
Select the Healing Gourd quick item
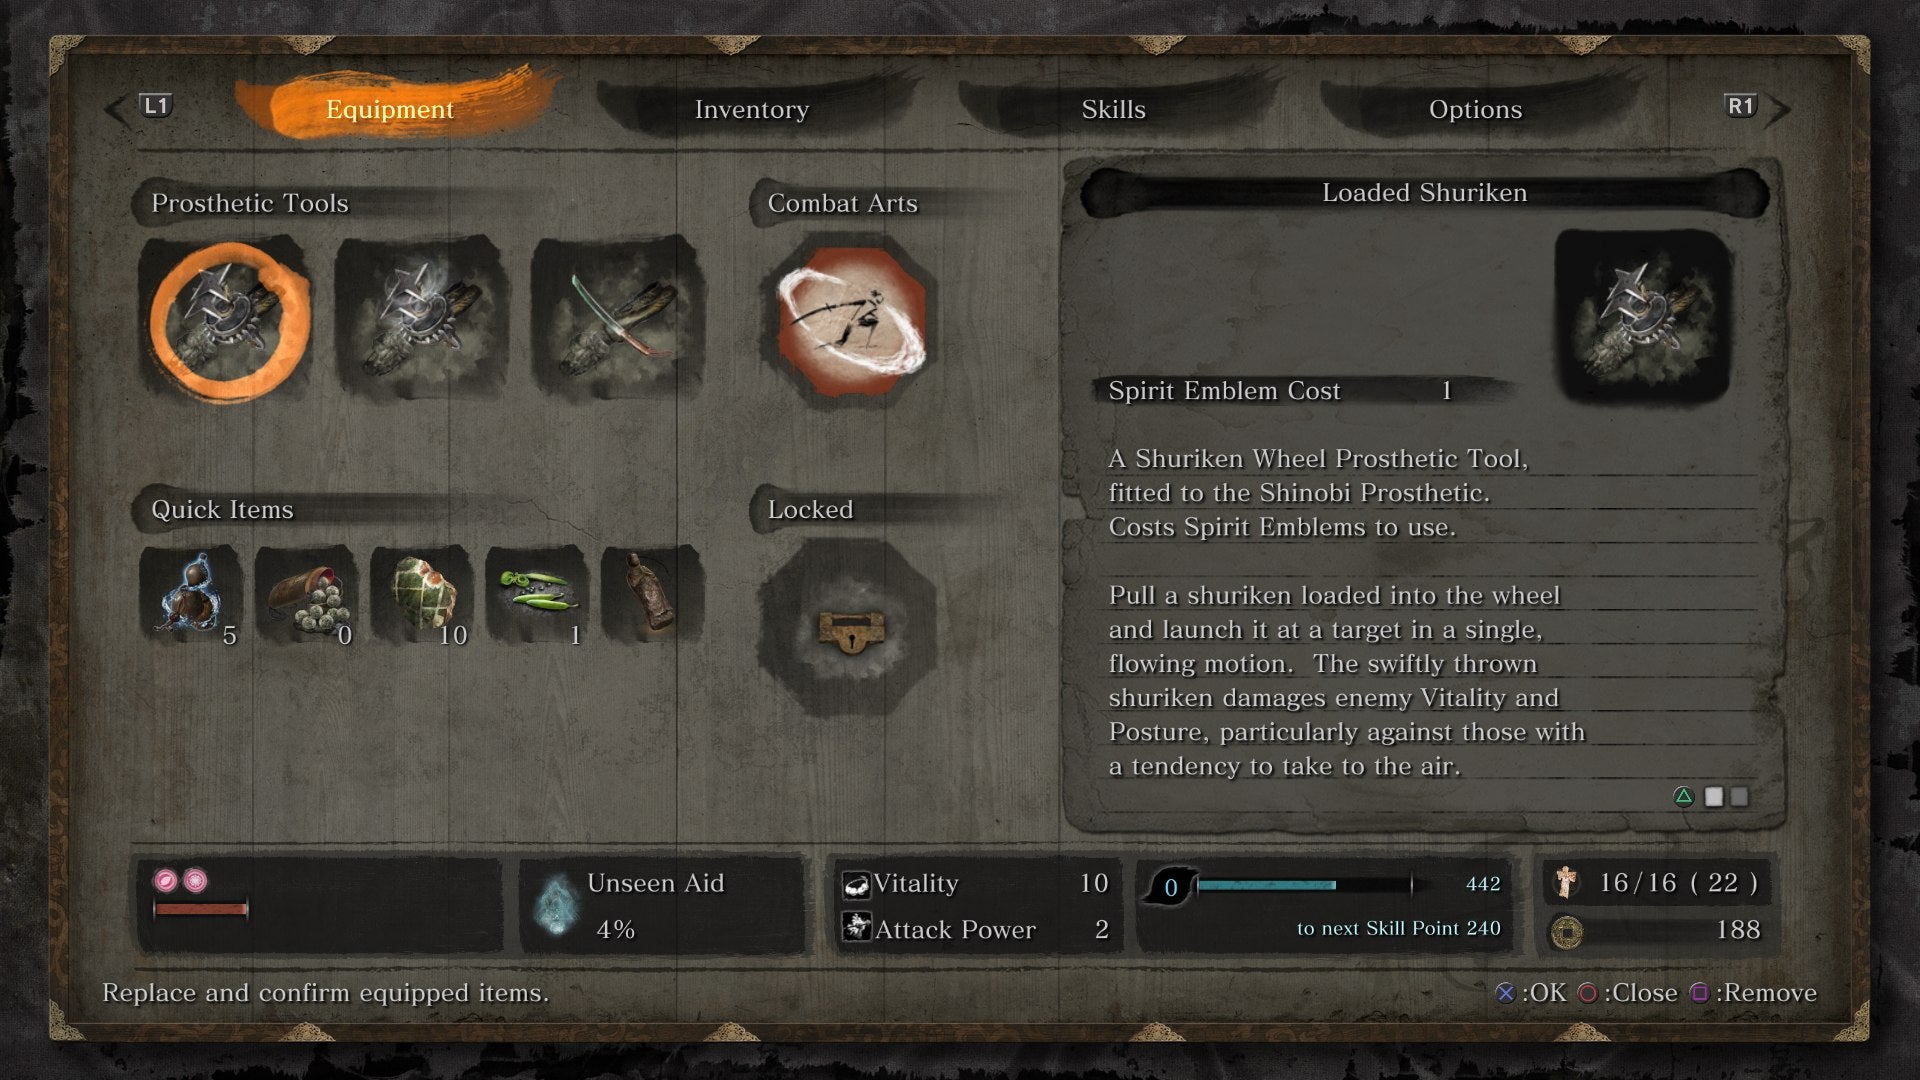click(x=191, y=596)
